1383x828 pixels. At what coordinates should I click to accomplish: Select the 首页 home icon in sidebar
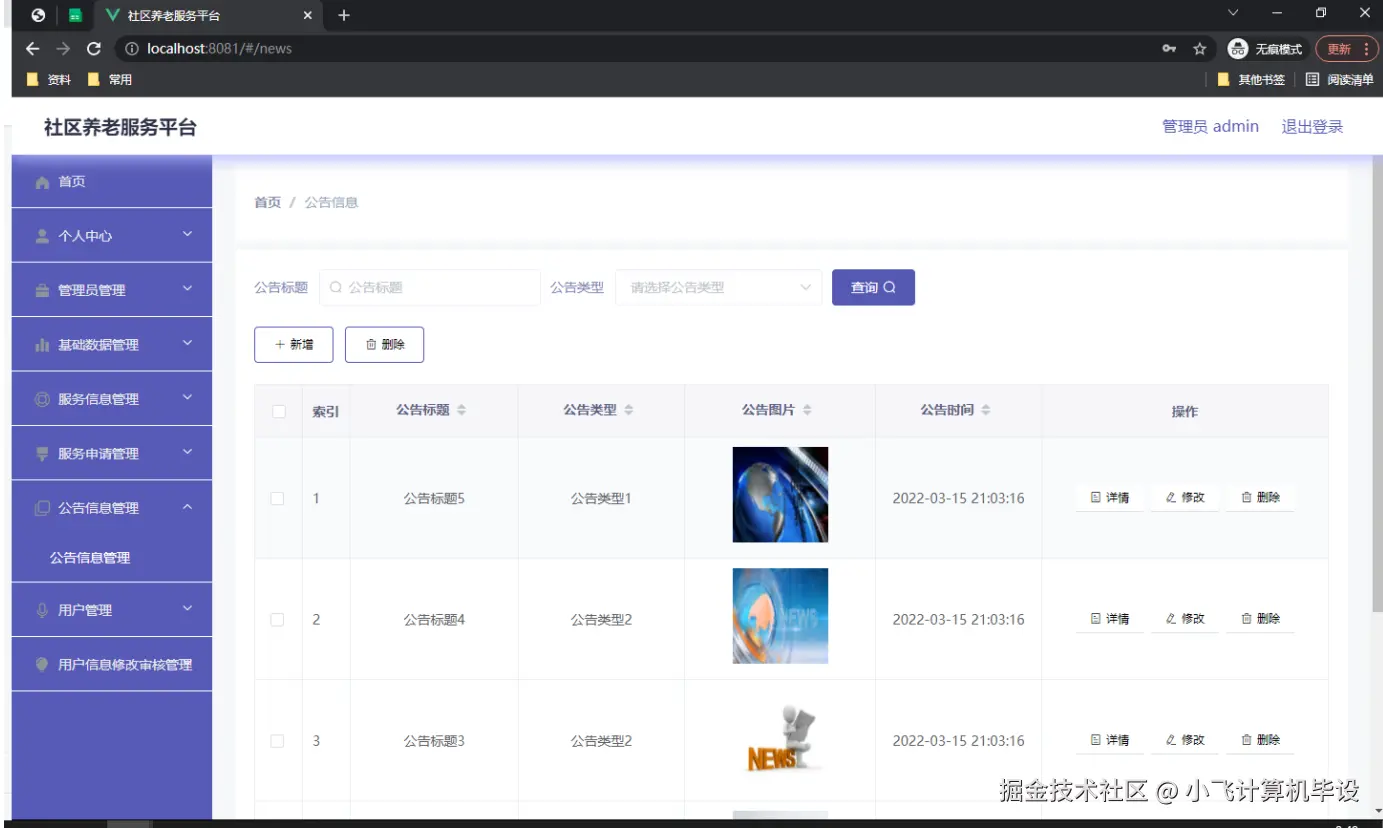[x=41, y=181]
